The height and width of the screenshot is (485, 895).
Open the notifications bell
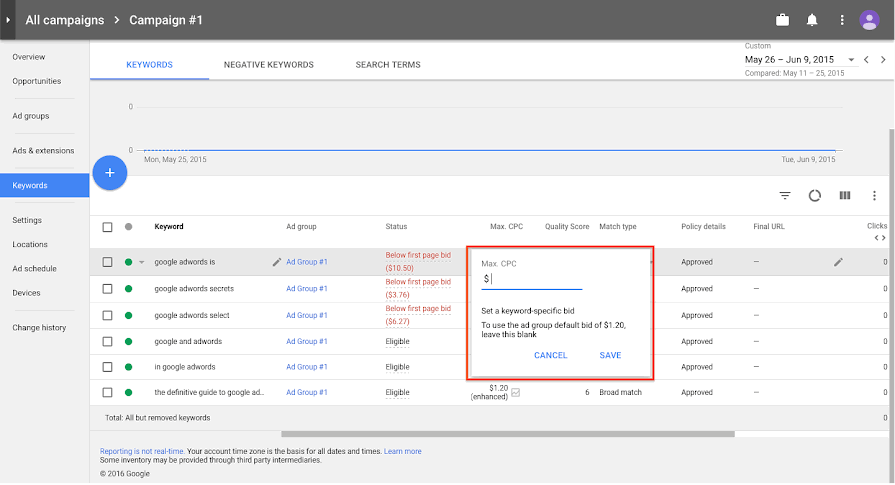(x=812, y=20)
